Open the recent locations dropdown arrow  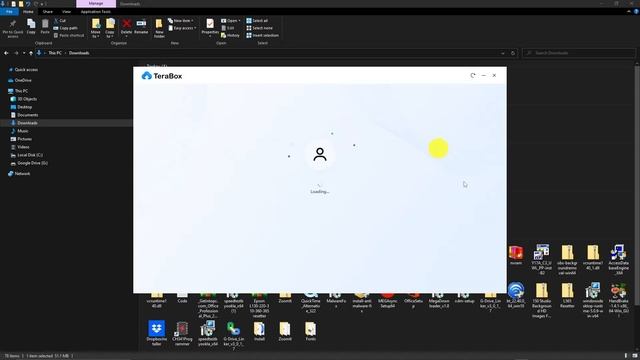[x=24, y=53]
